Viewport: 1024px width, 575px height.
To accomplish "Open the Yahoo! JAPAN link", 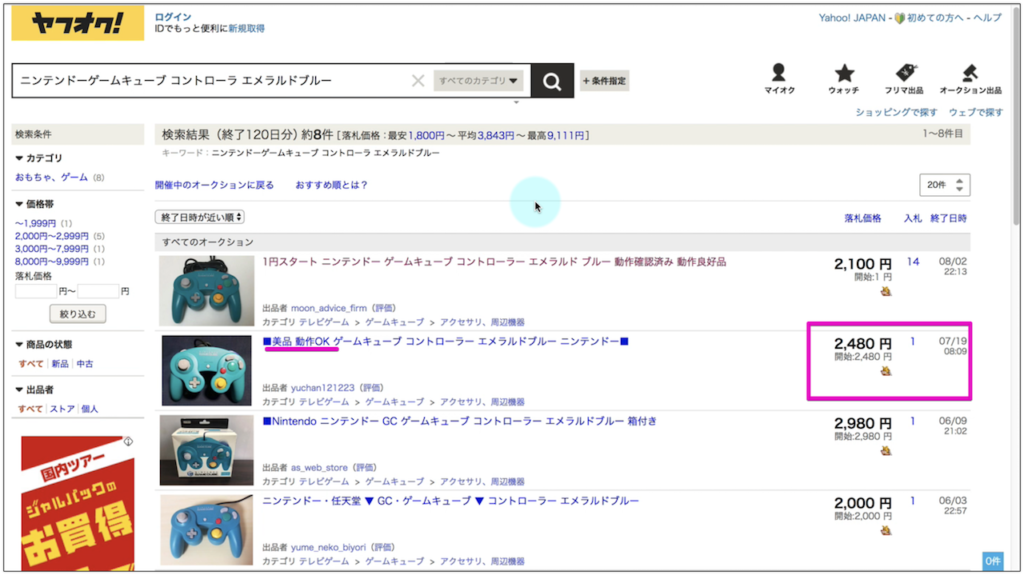I will (x=852, y=18).
